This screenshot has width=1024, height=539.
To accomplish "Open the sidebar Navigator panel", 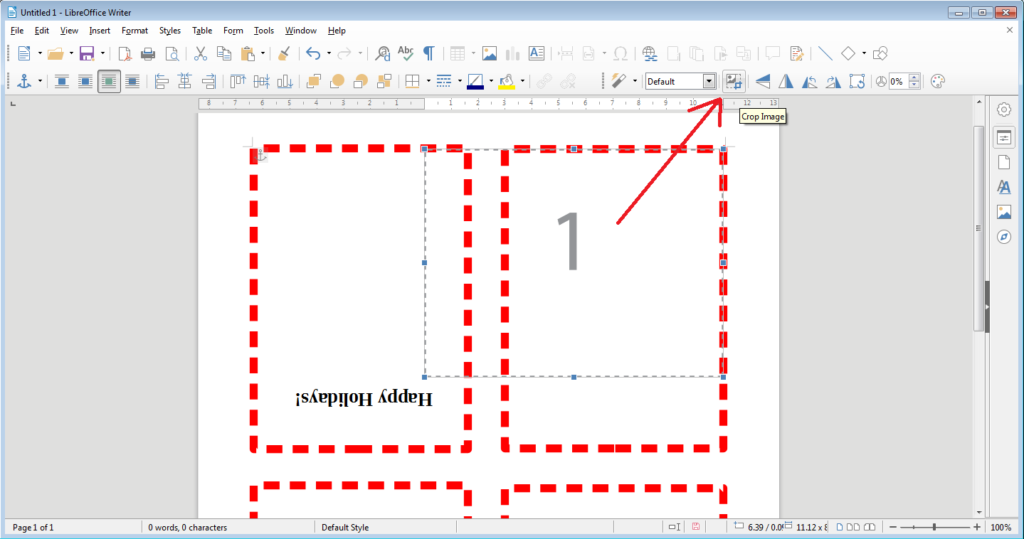I will coord(1004,237).
